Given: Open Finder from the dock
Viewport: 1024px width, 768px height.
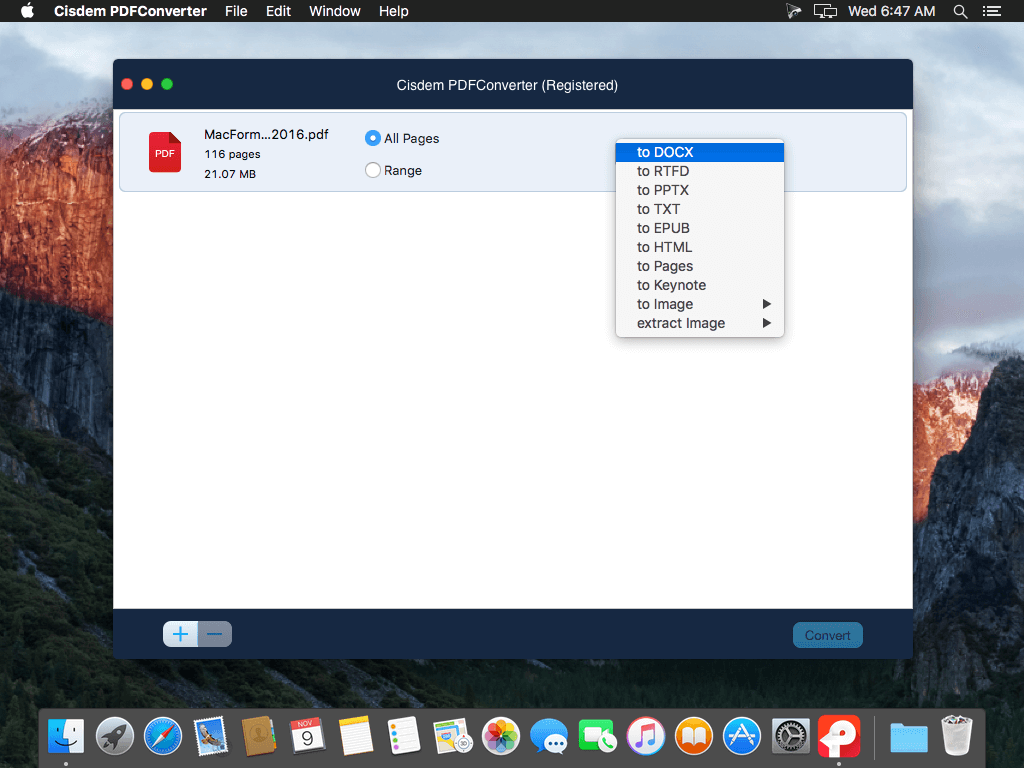Looking at the screenshot, I should [66, 736].
